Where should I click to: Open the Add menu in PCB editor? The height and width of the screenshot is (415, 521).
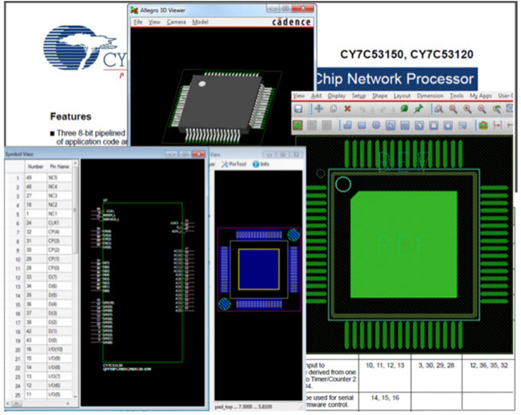tap(316, 96)
